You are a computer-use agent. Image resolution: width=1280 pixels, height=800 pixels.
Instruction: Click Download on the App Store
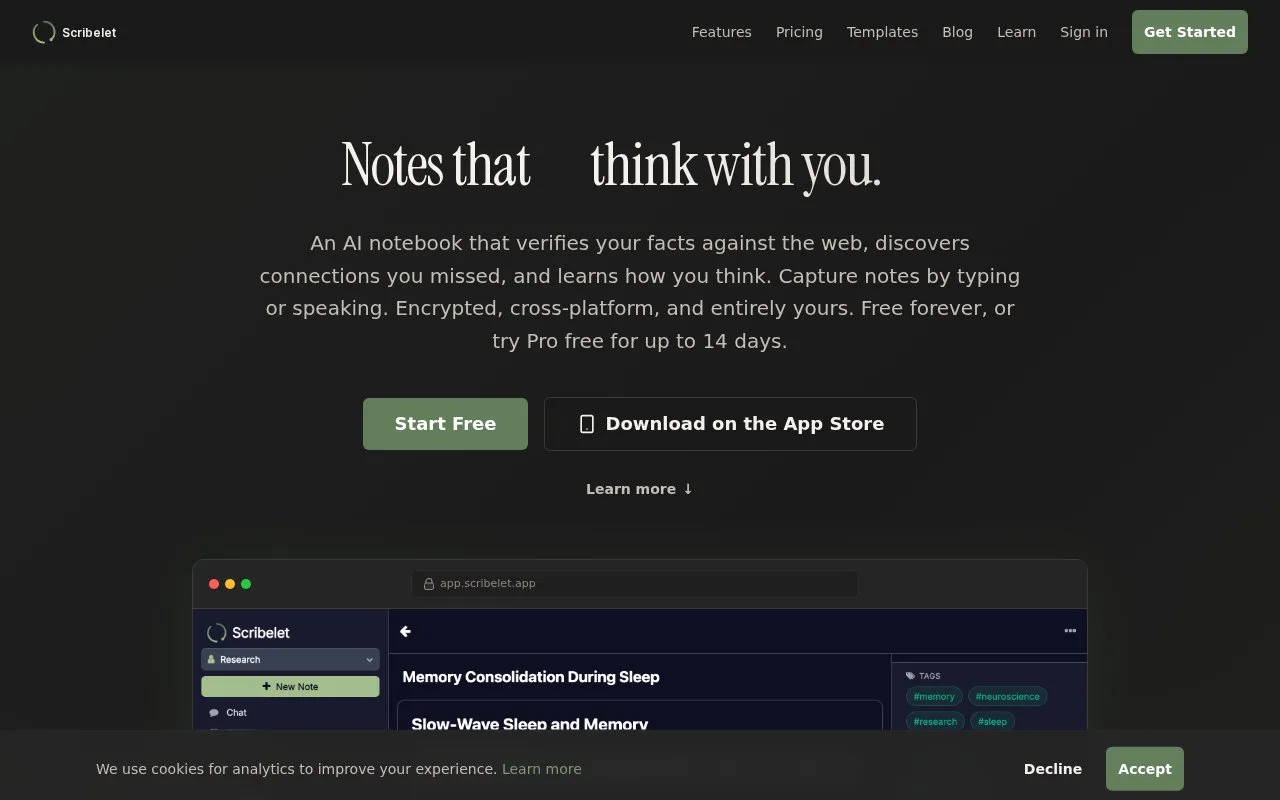730,424
